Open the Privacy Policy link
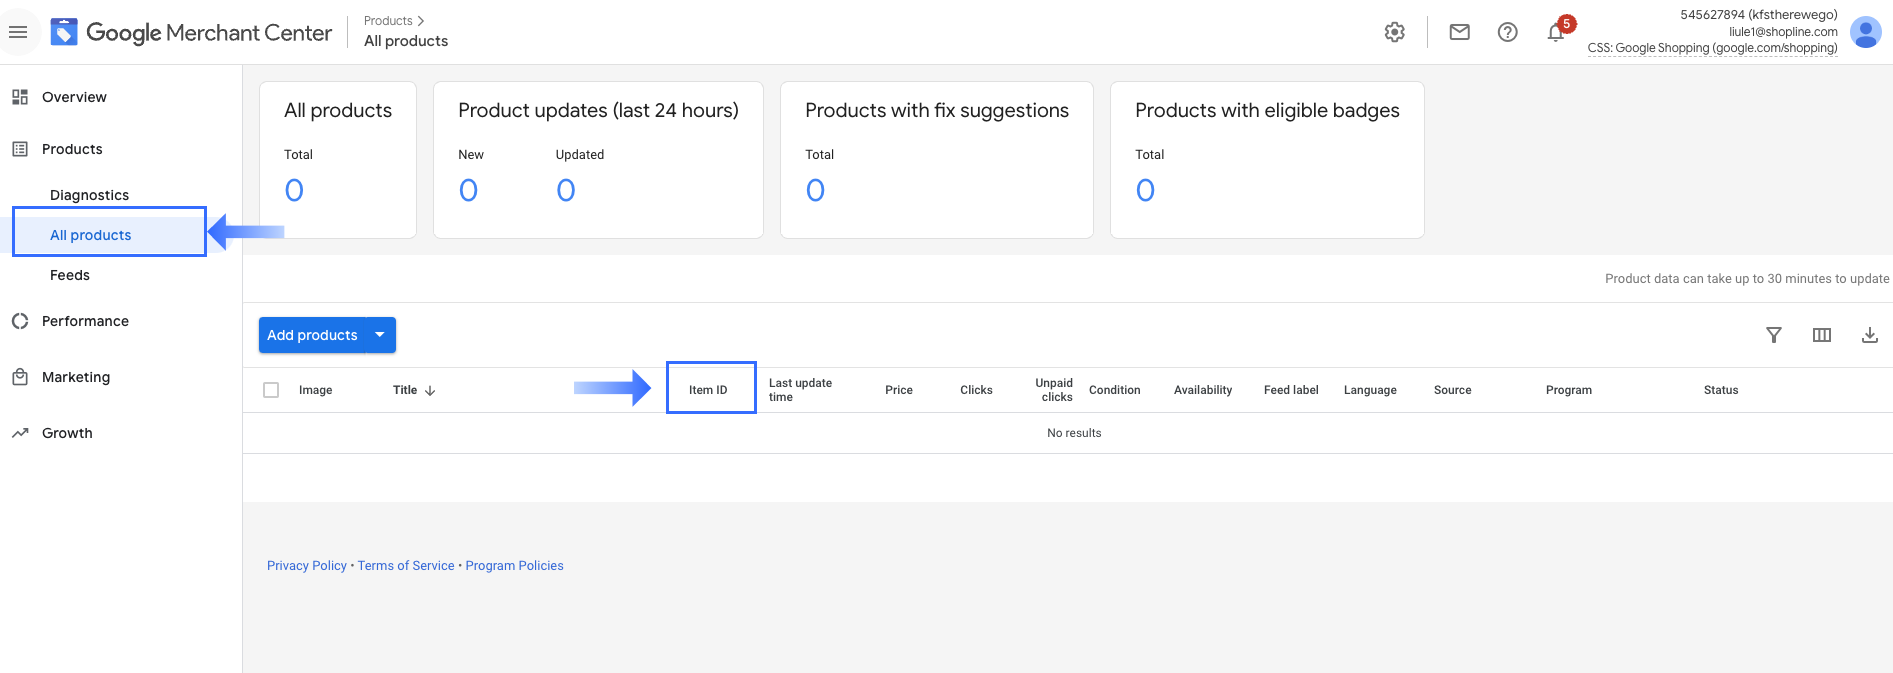This screenshot has height=673, width=1893. tap(306, 566)
